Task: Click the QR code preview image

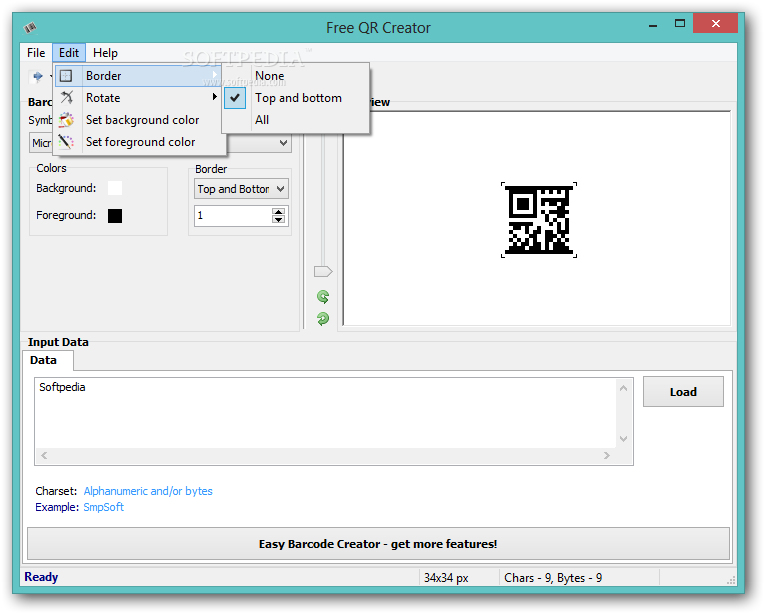Action: pyautogui.click(x=539, y=220)
